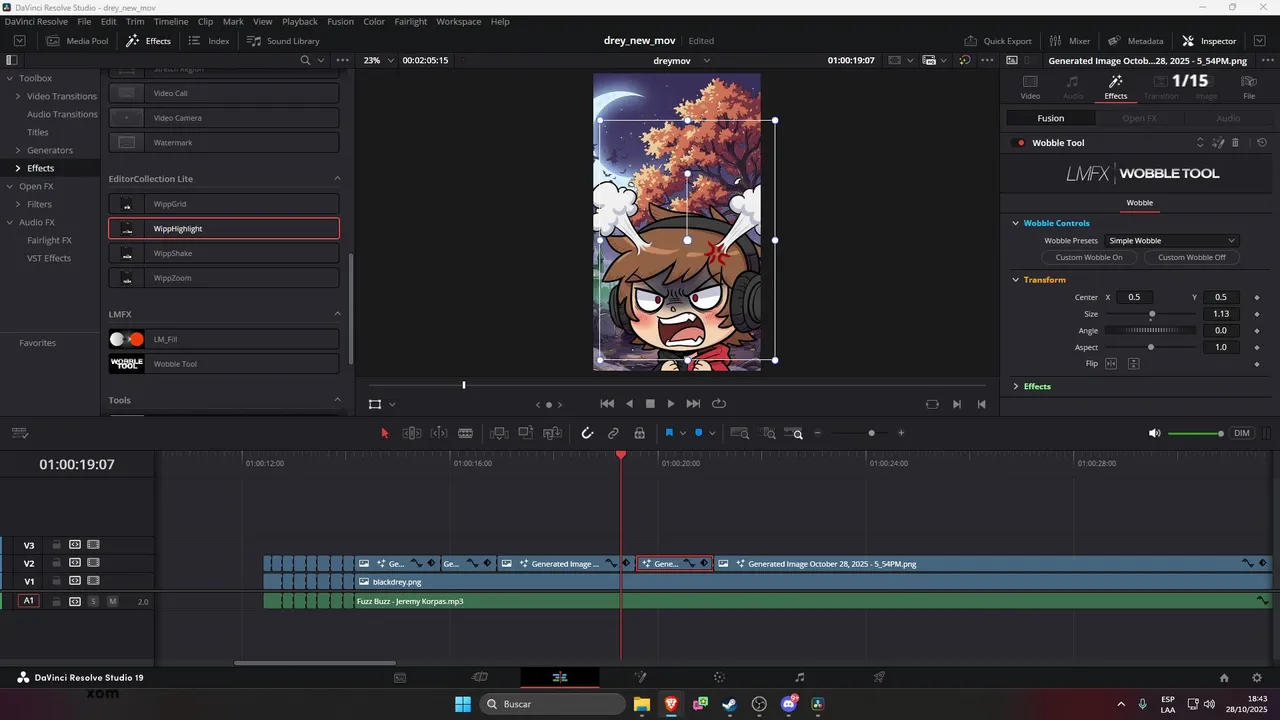Toggle the Loop playback button
1280x720 pixels.
719,404
